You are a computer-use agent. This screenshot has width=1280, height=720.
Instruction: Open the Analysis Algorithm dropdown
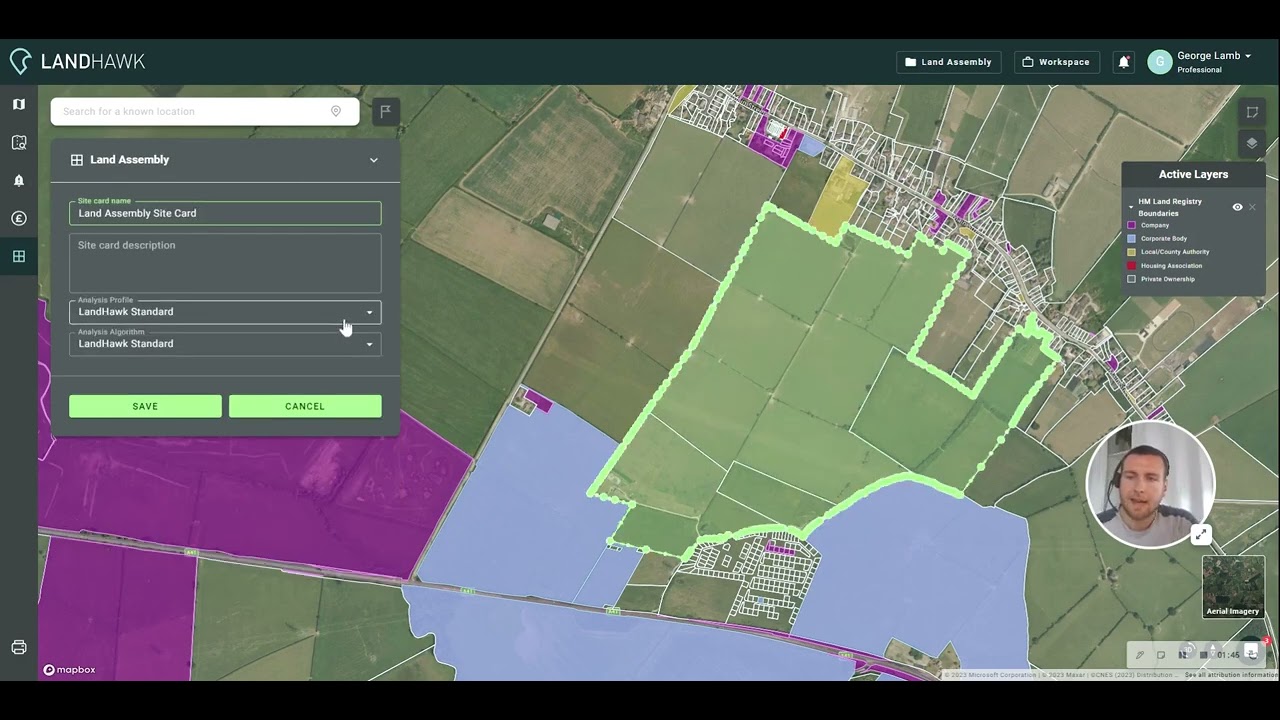225,343
